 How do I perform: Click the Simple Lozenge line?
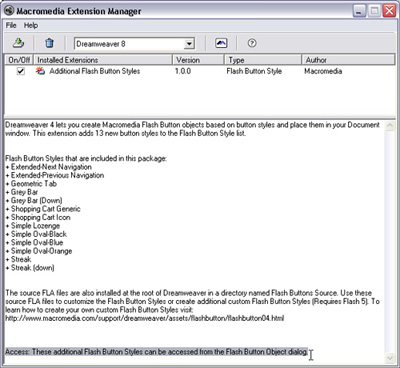pos(33,226)
